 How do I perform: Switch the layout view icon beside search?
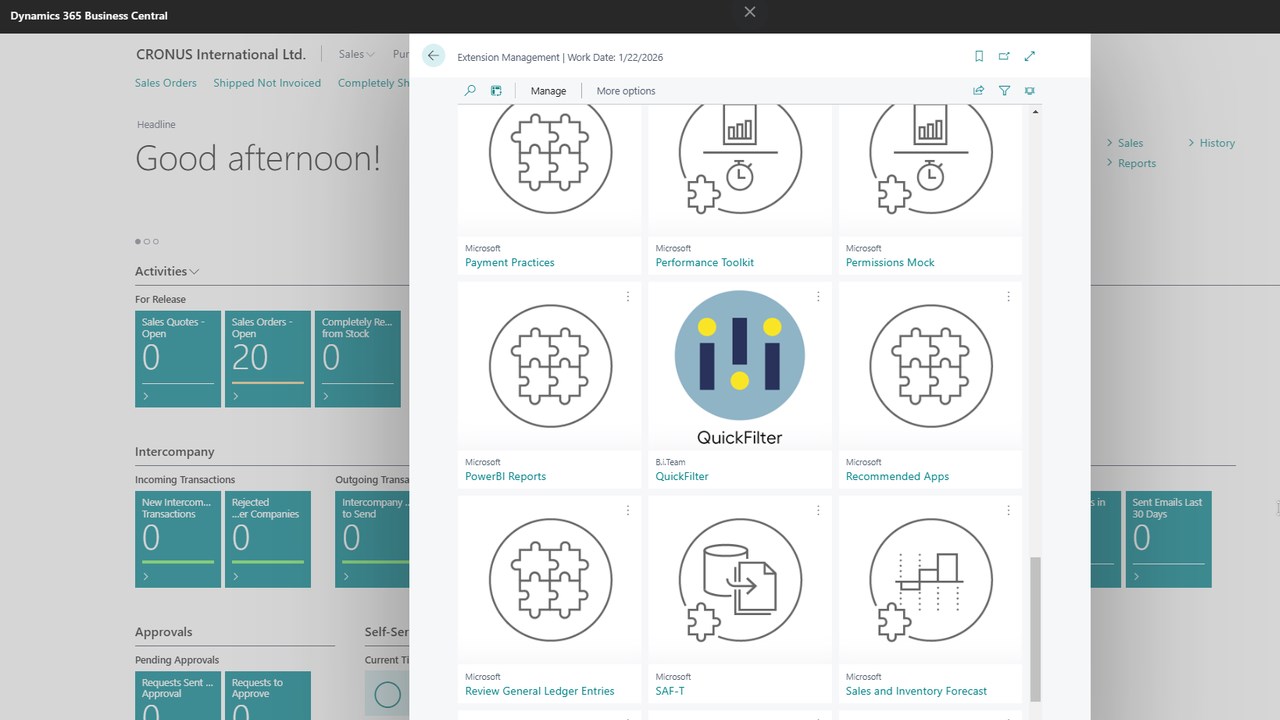click(496, 90)
